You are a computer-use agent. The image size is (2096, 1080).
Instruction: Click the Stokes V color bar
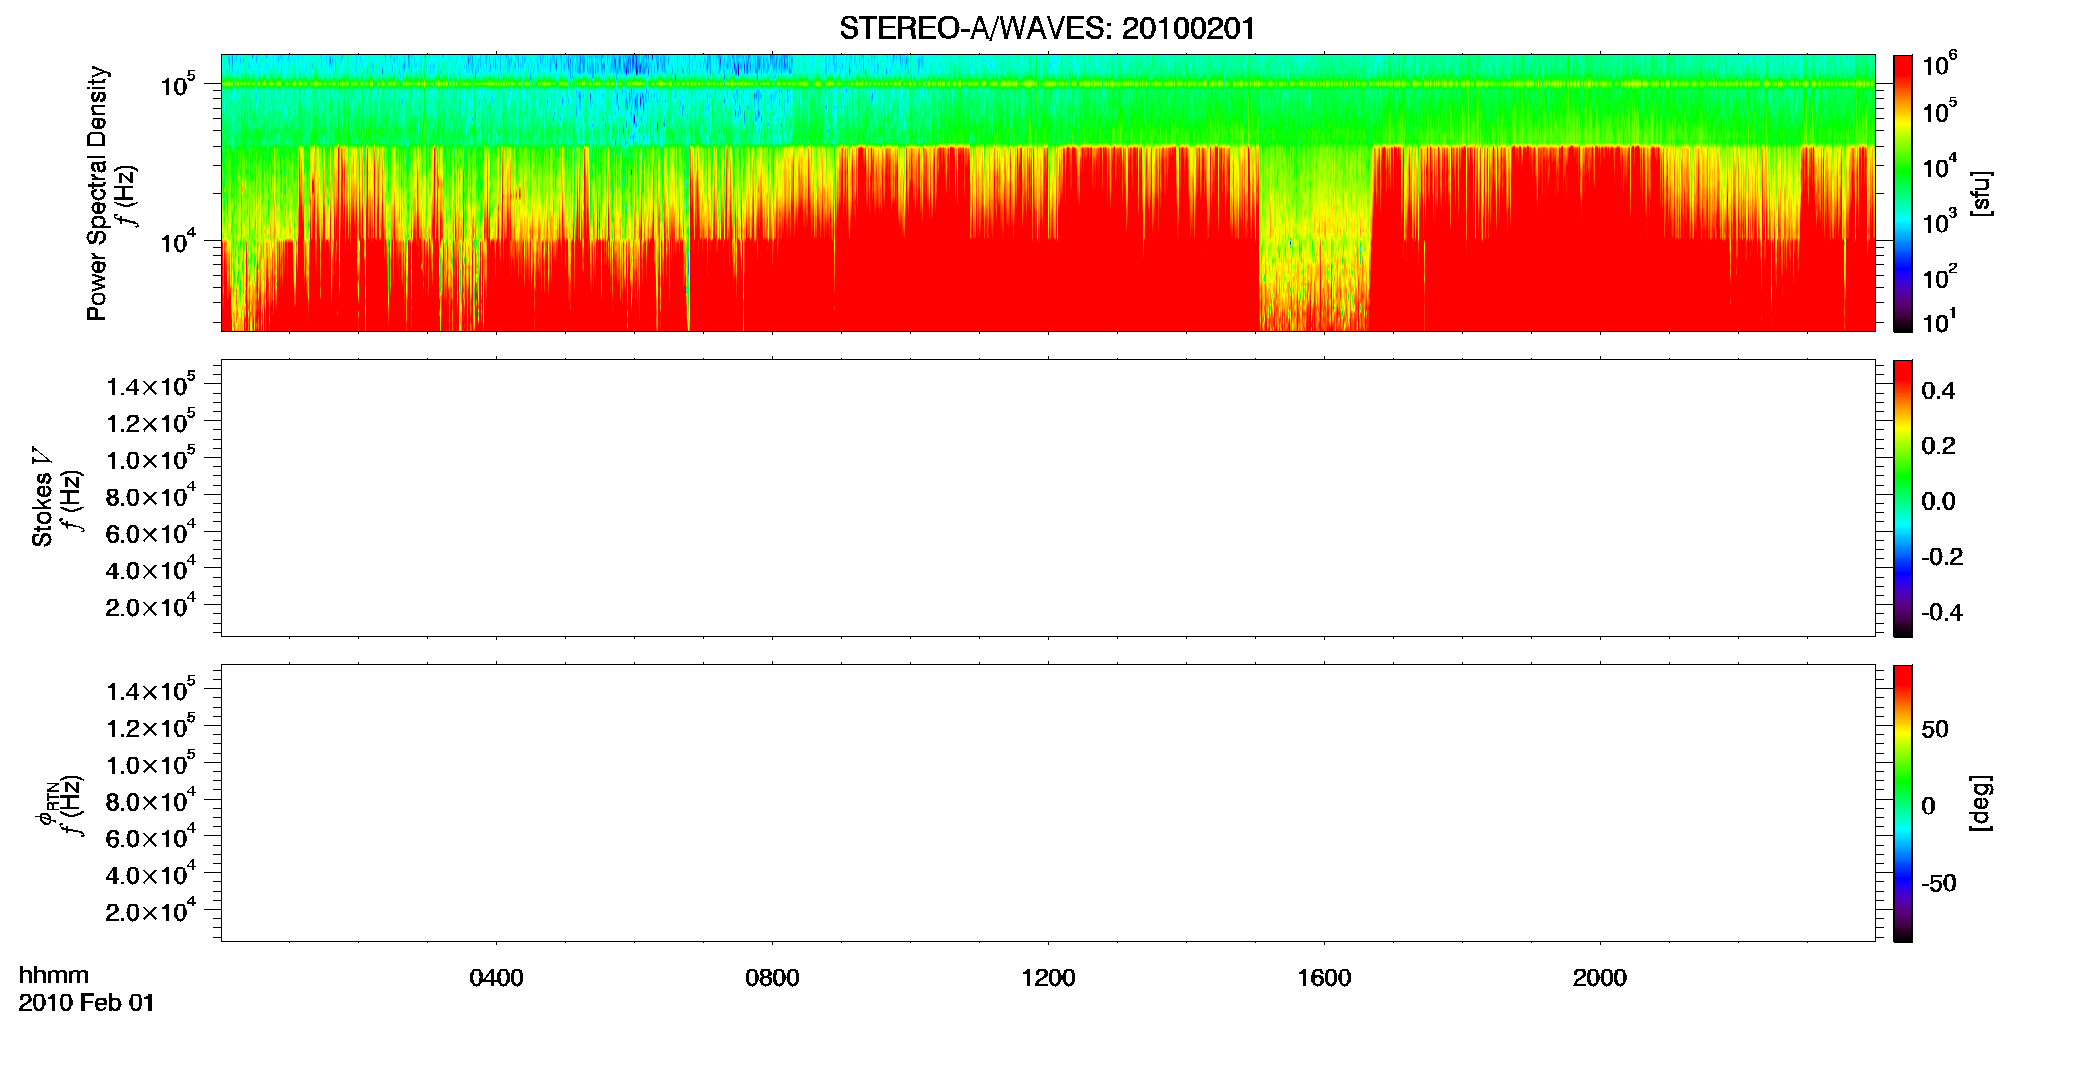1903,498
